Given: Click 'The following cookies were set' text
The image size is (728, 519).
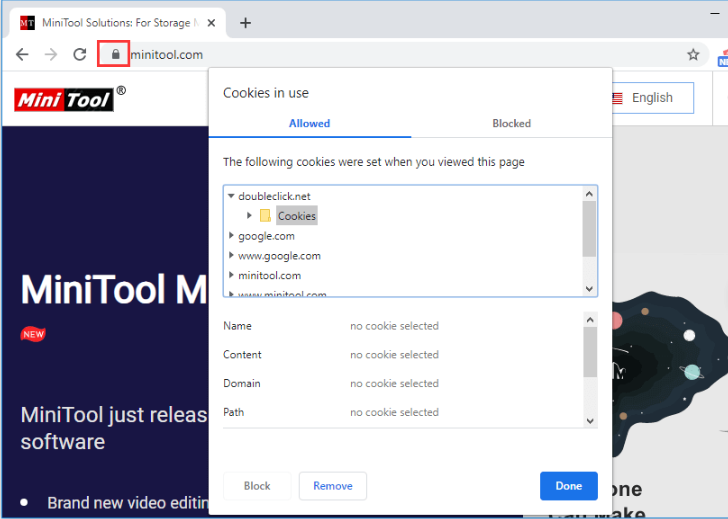Looking at the screenshot, I should pyautogui.click(x=374, y=162).
